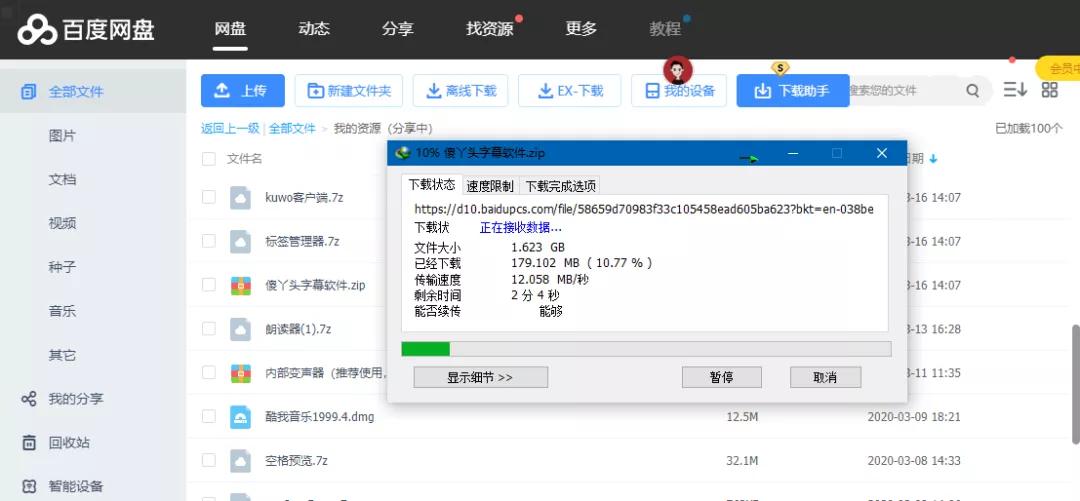Switch to the 动态 navigation tab

pos(314,29)
